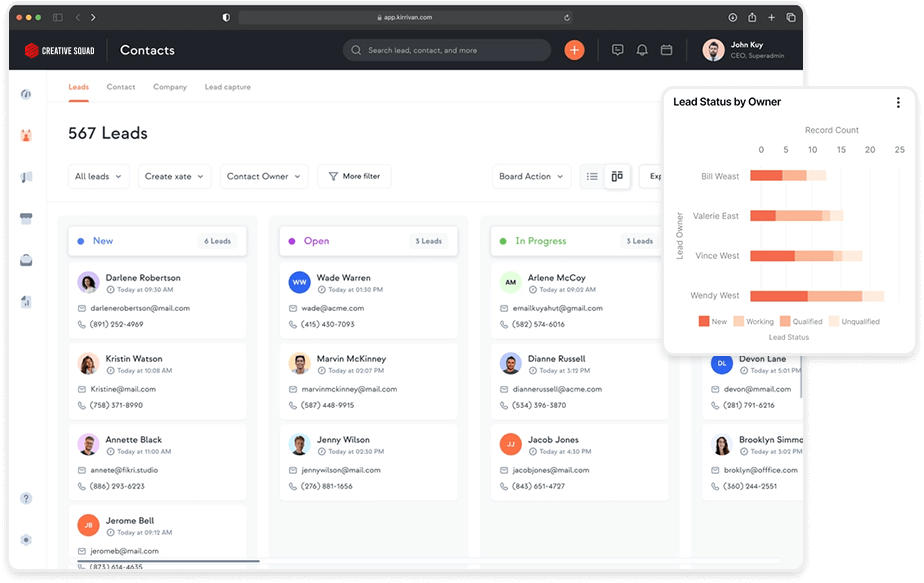Screen dimensions: 924x583
Task: Open Darlene Robertson's lead card
Action: pyautogui.click(x=157, y=300)
